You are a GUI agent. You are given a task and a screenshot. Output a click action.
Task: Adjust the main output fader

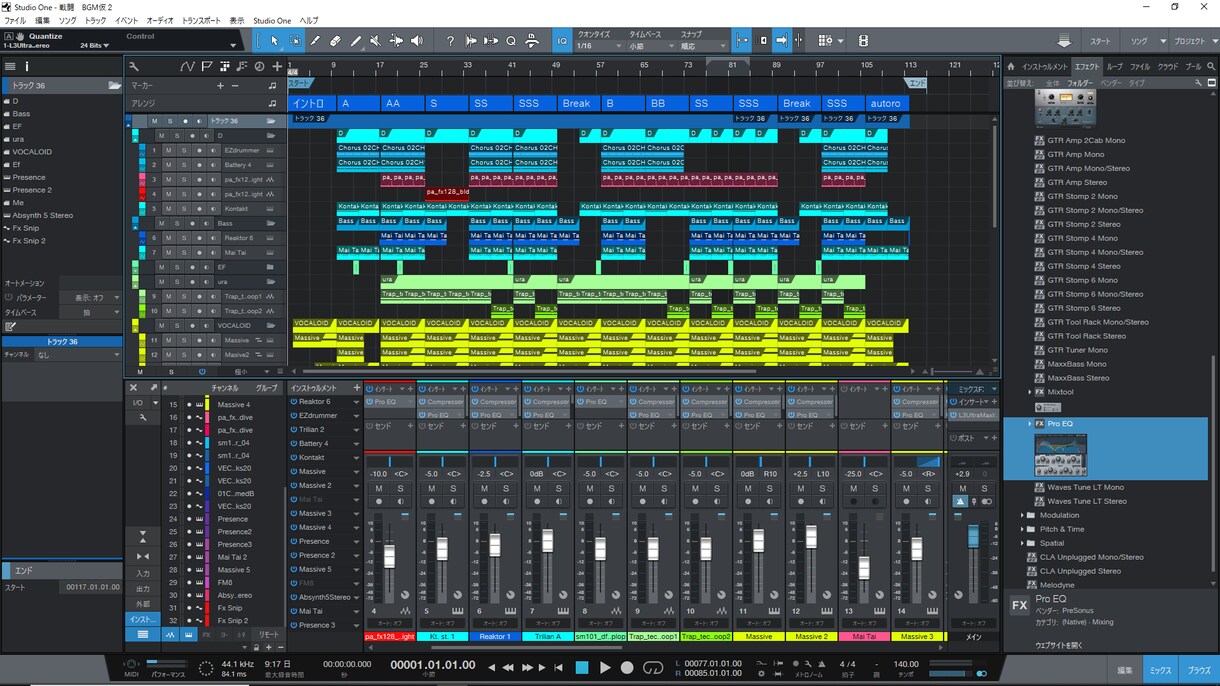972,537
